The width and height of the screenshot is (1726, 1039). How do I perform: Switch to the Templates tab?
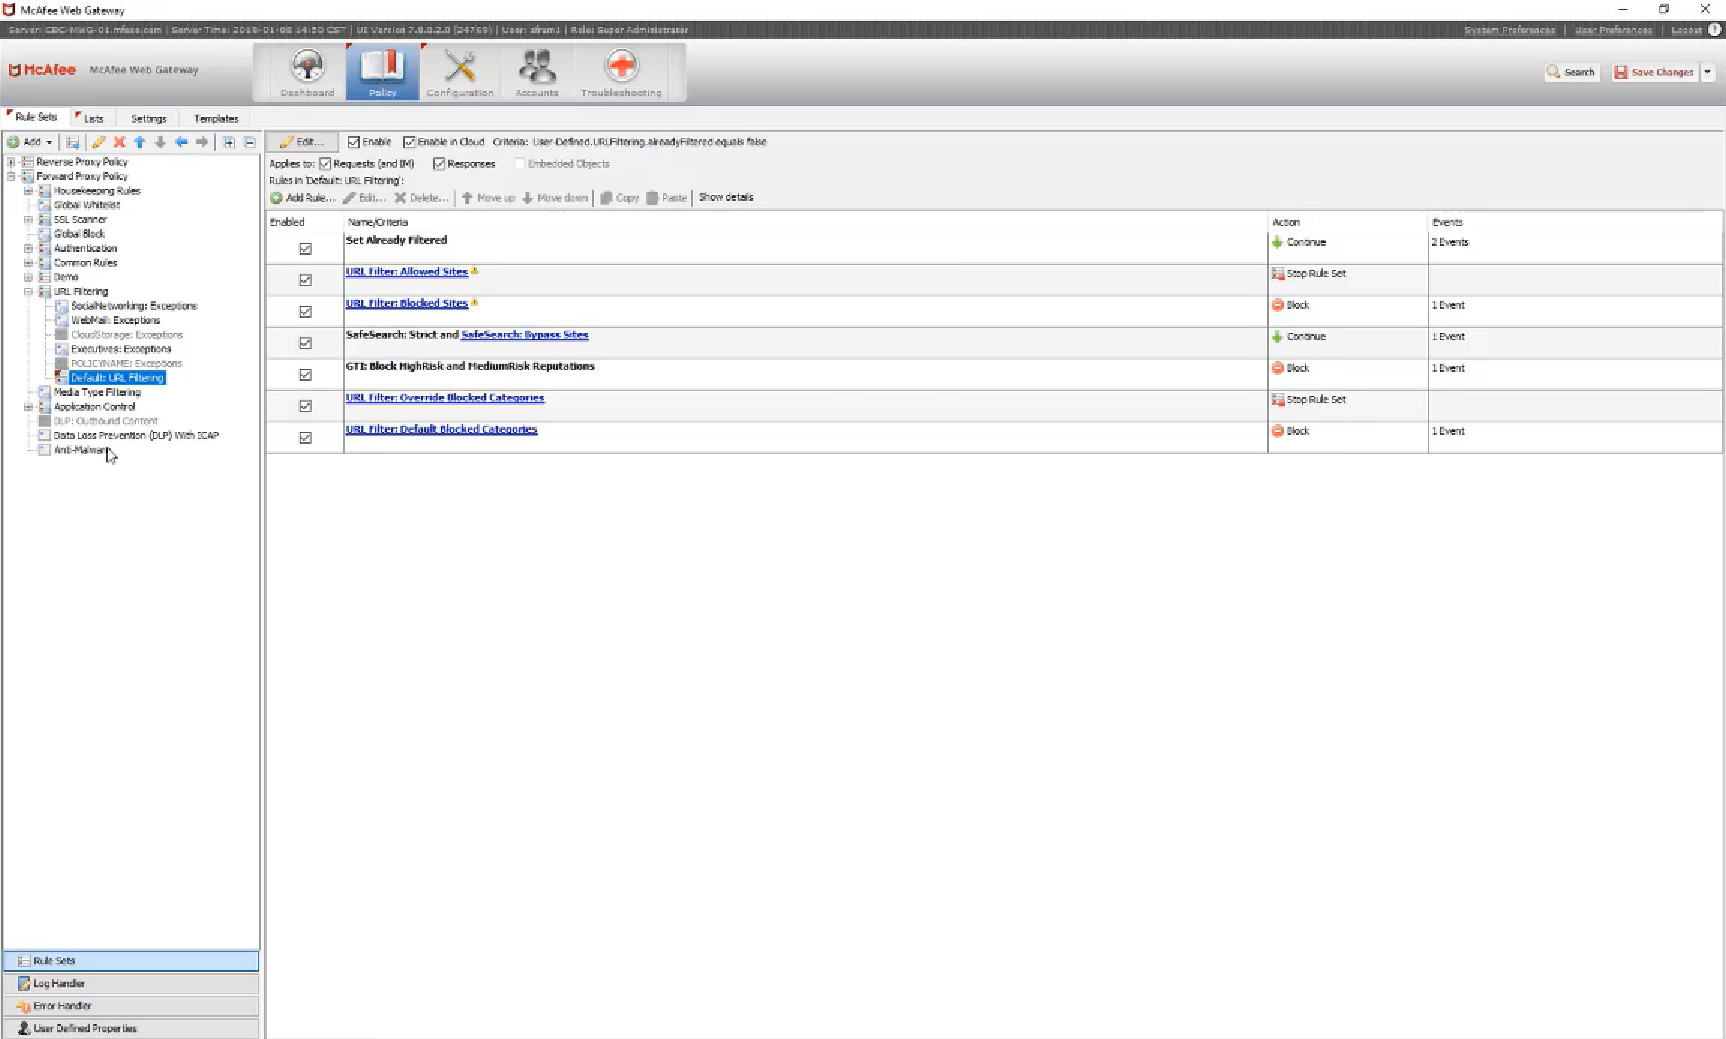[216, 118]
